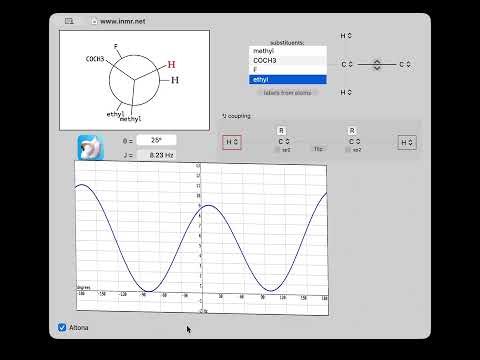480x360 pixels.
Task: Click the labels from atoms button
Action: click(x=287, y=93)
